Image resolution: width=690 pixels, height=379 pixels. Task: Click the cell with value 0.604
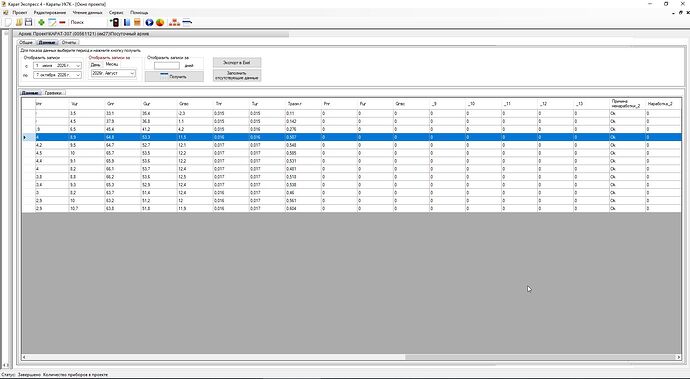[x=303, y=209]
